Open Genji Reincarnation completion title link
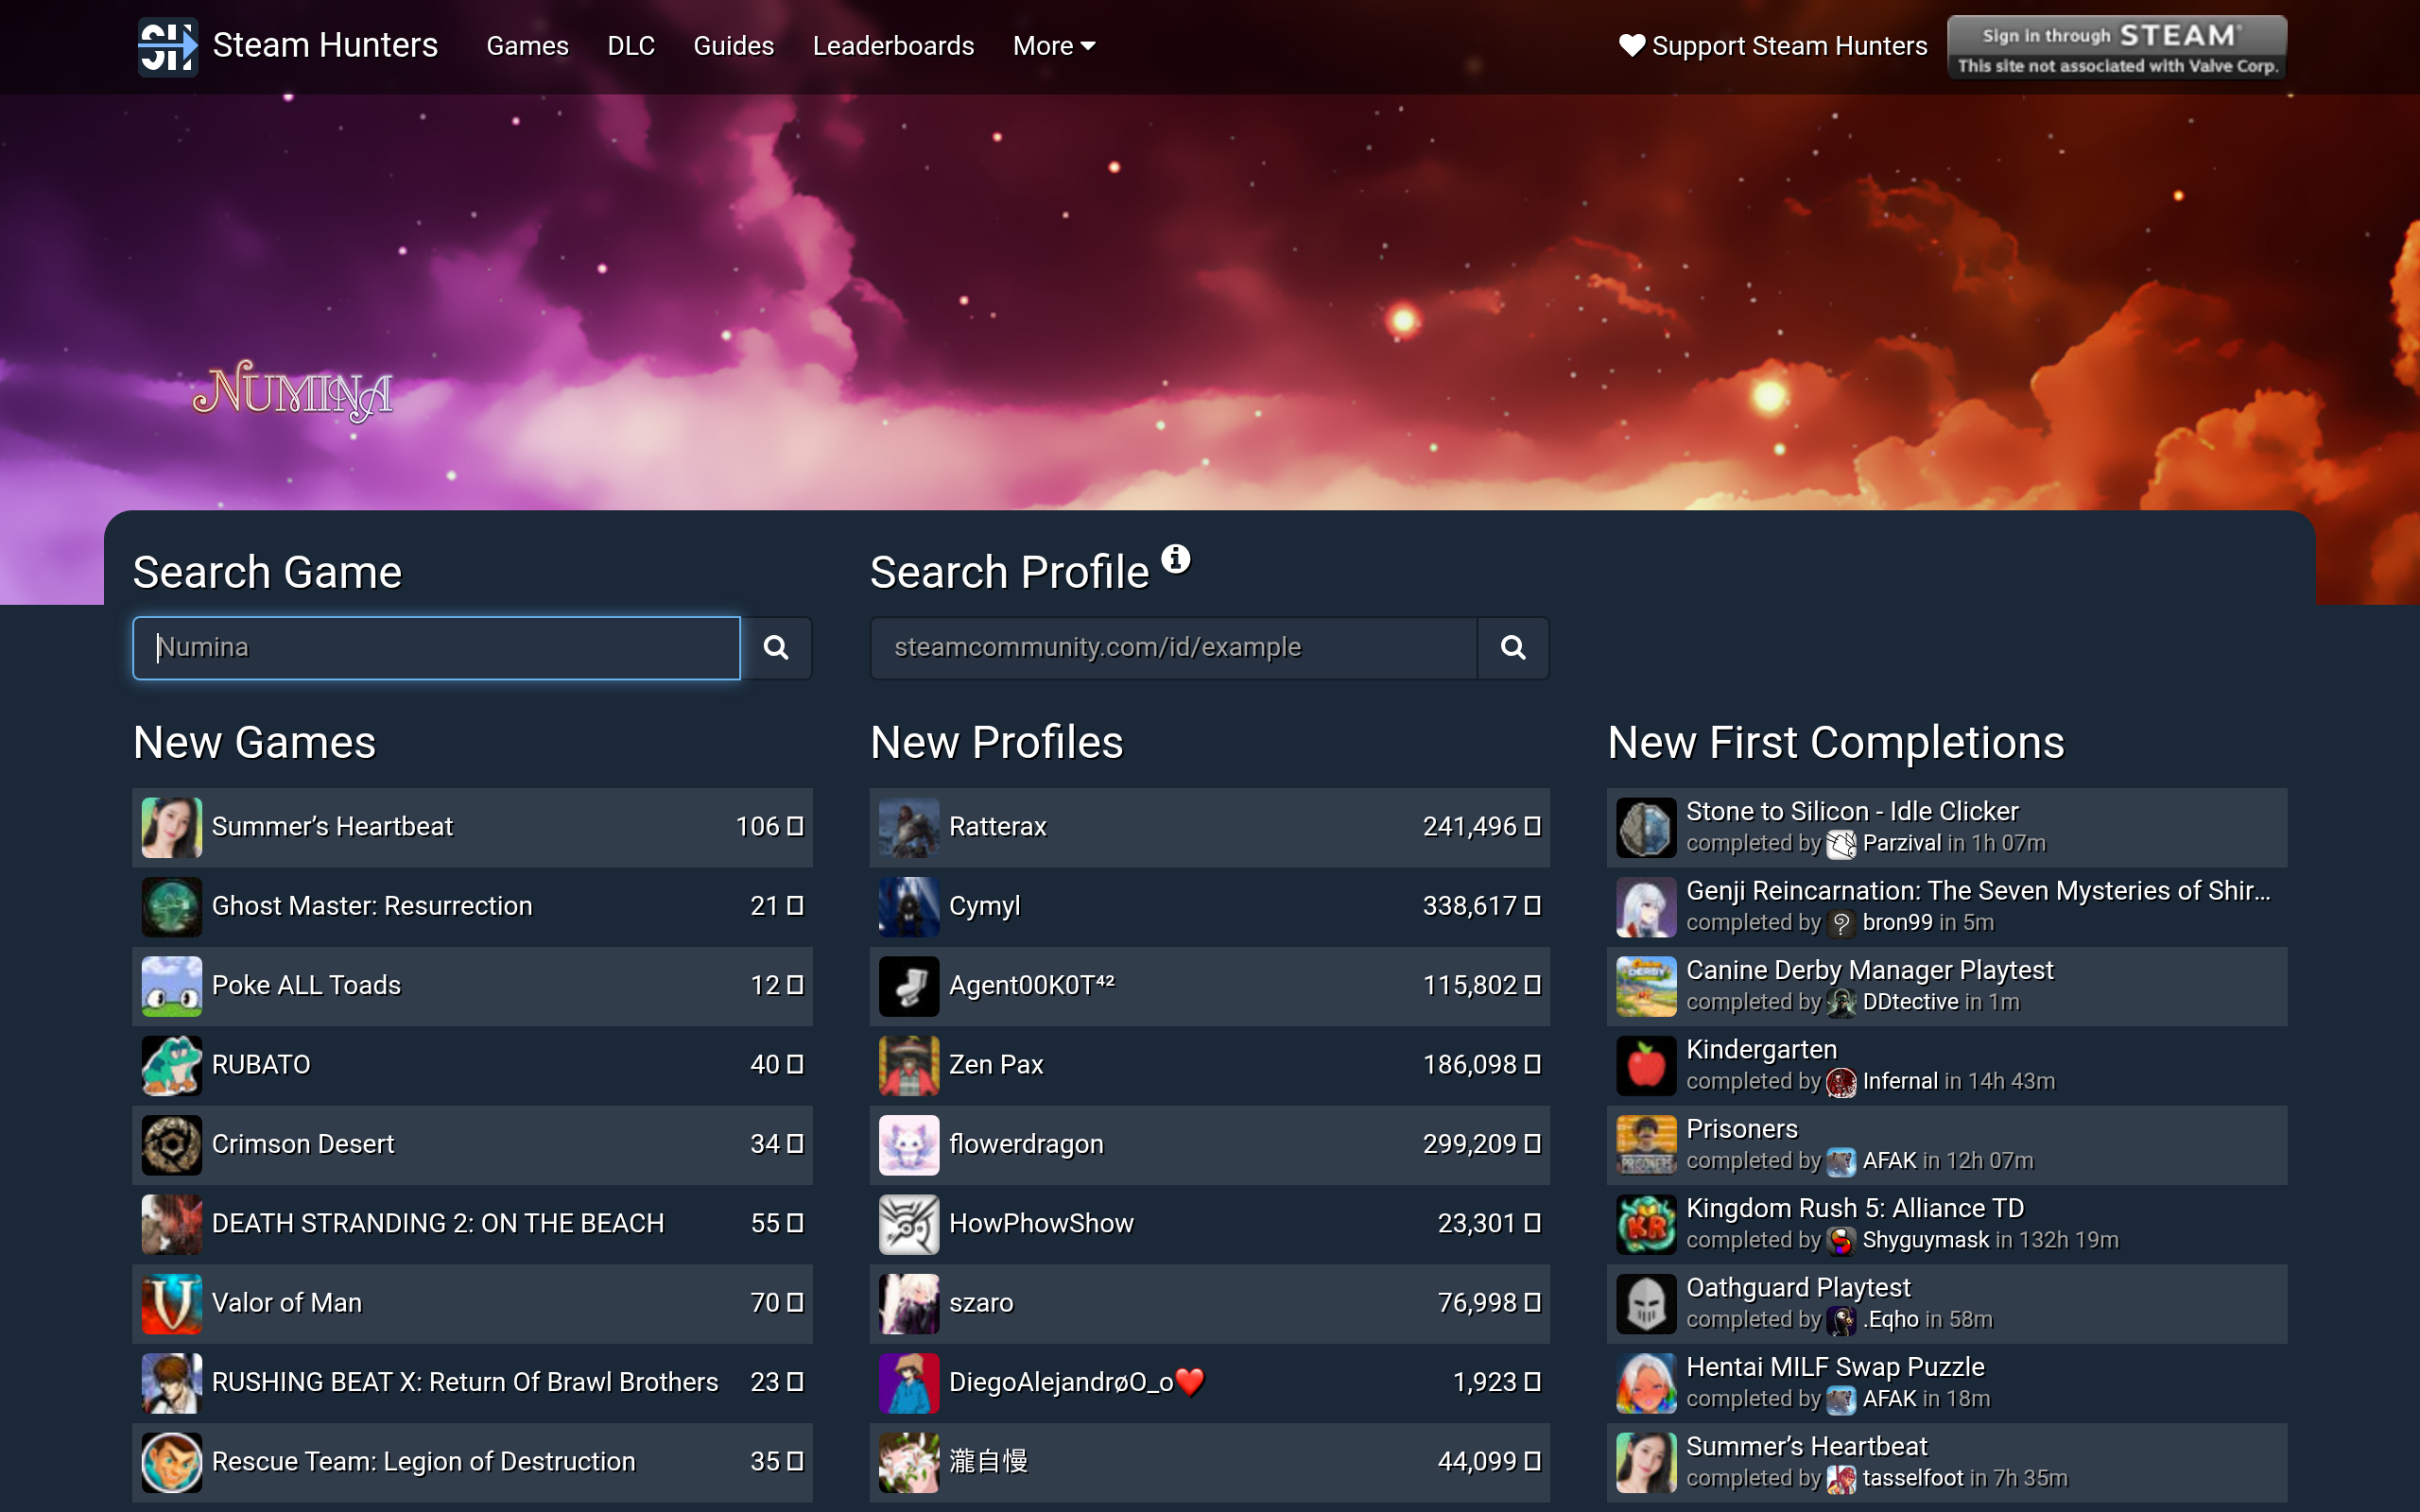Screen dimensions: 2420x1512 tap(1978, 891)
